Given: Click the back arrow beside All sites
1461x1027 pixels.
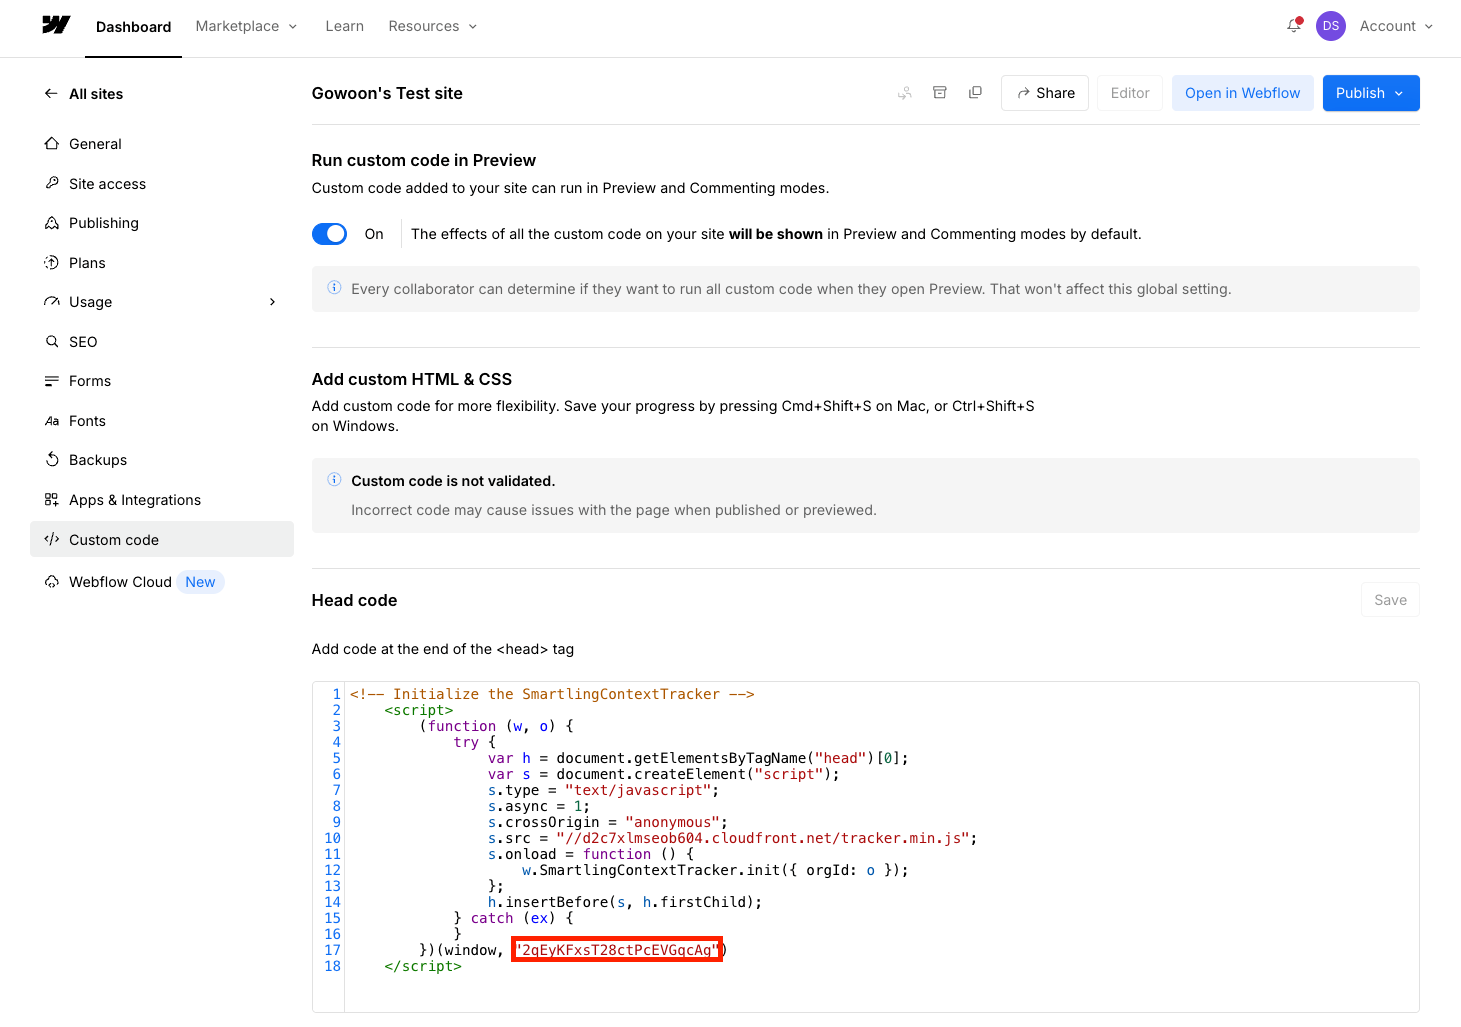Looking at the screenshot, I should [51, 94].
